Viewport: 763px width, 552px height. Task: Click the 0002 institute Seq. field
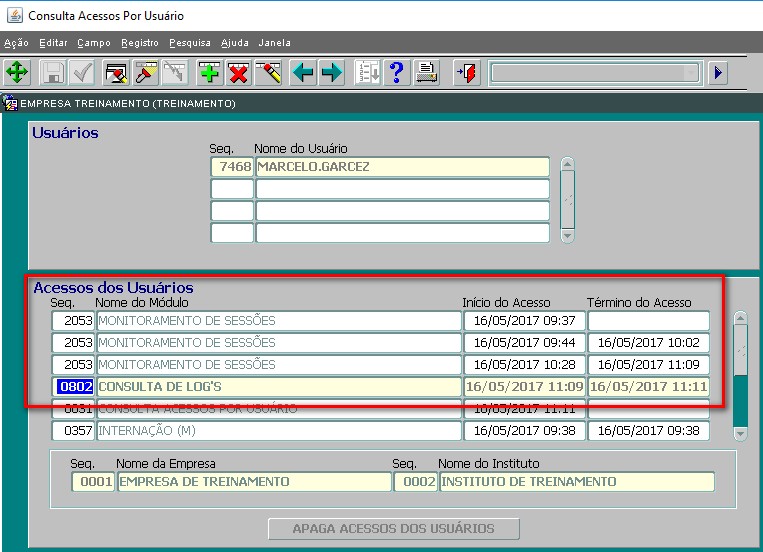[x=415, y=482]
